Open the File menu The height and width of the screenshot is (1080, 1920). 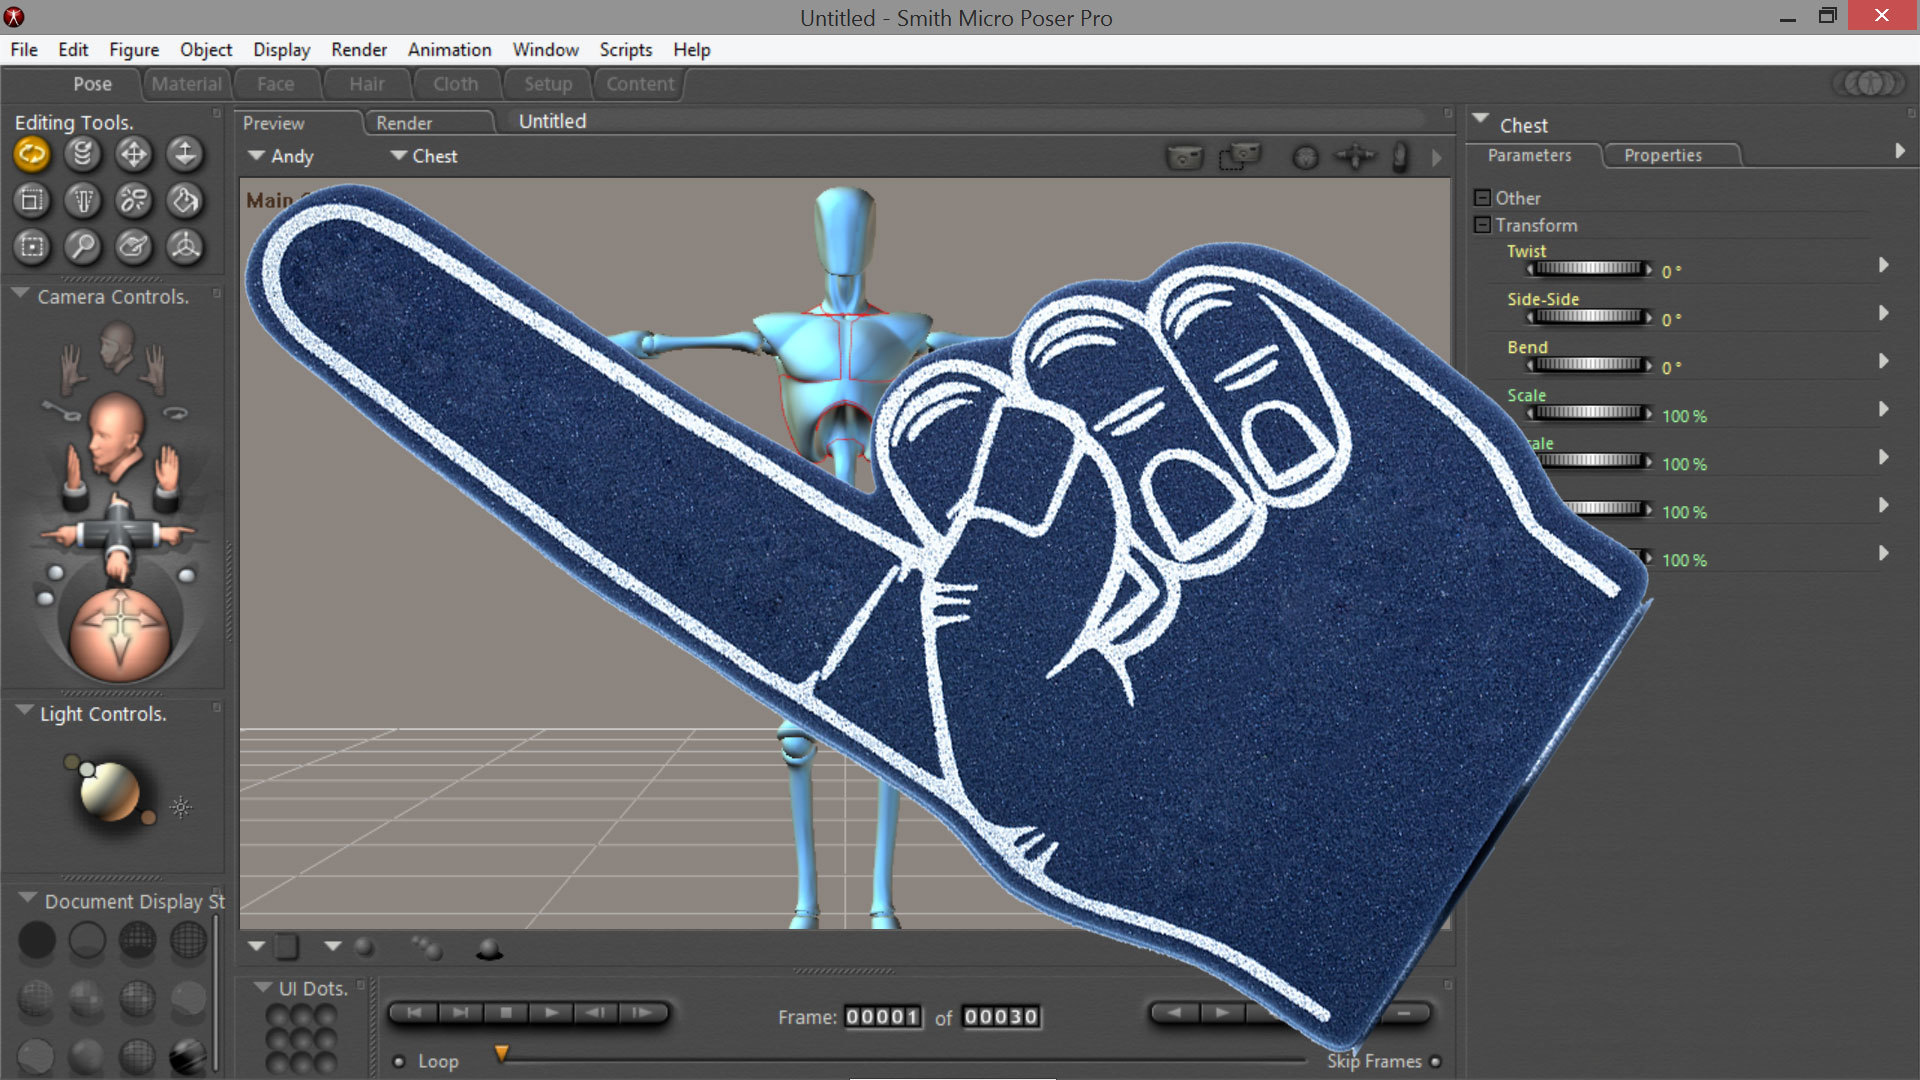pos(24,50)
